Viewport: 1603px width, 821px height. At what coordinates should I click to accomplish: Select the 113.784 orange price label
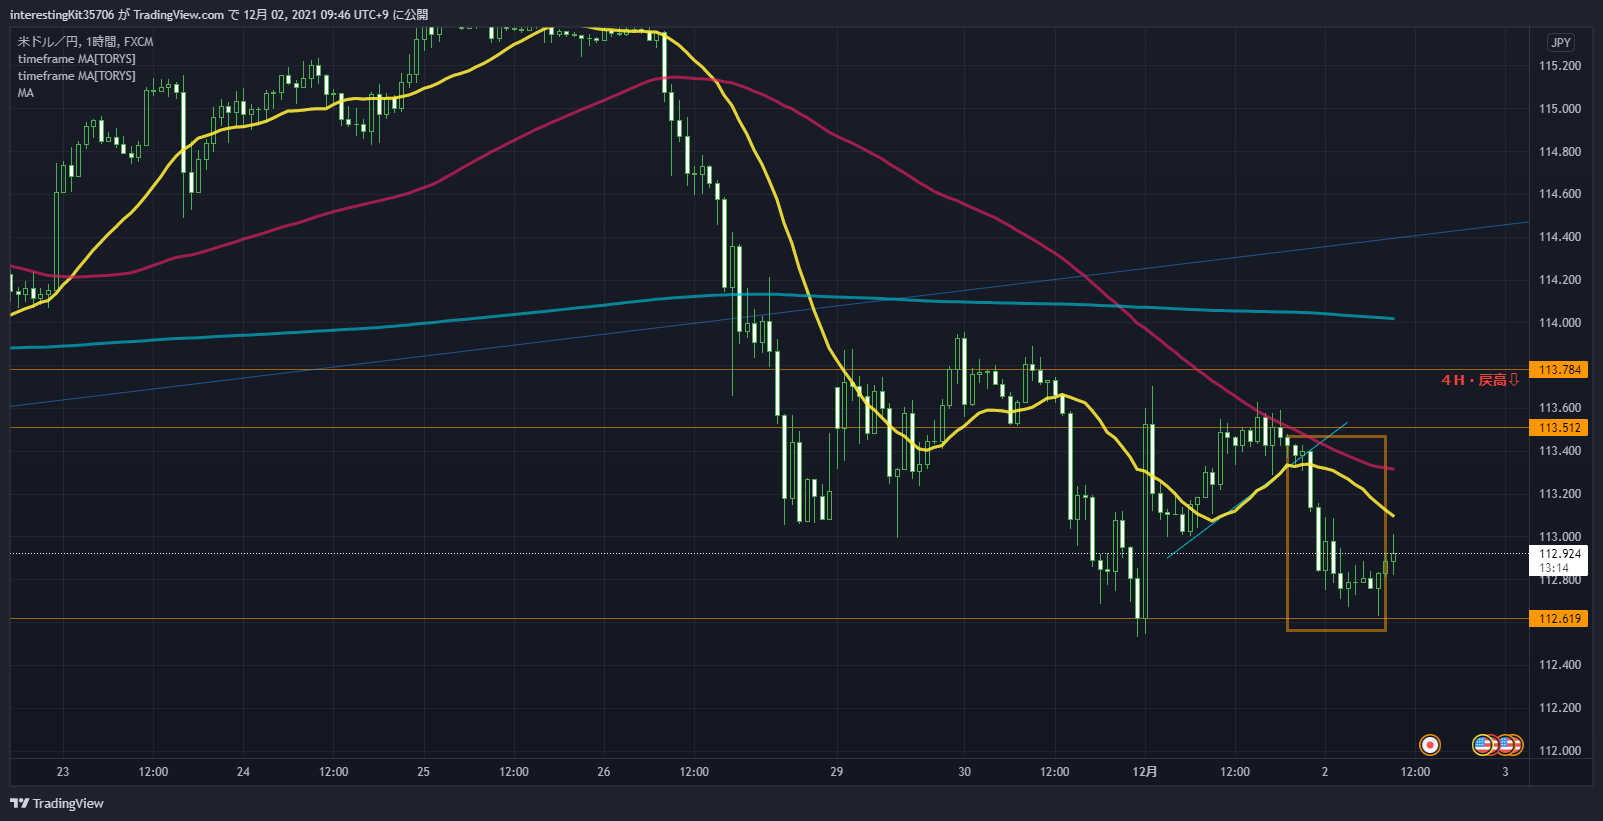click(x=1559, y=370)
